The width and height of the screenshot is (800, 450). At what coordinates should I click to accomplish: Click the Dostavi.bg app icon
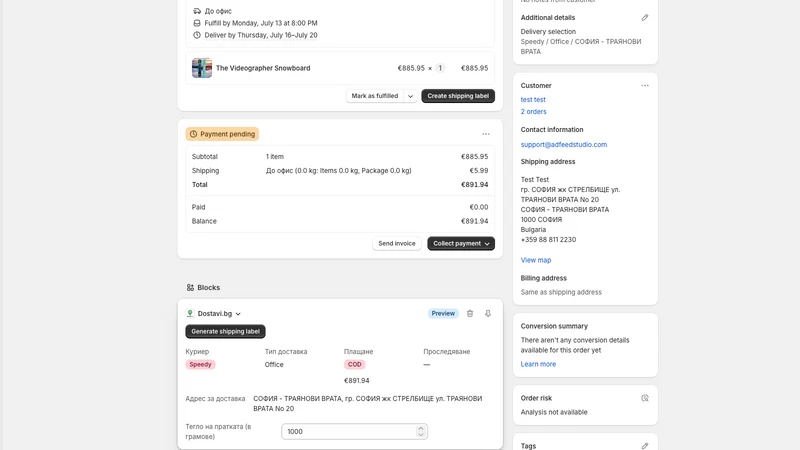click(190, 313)
